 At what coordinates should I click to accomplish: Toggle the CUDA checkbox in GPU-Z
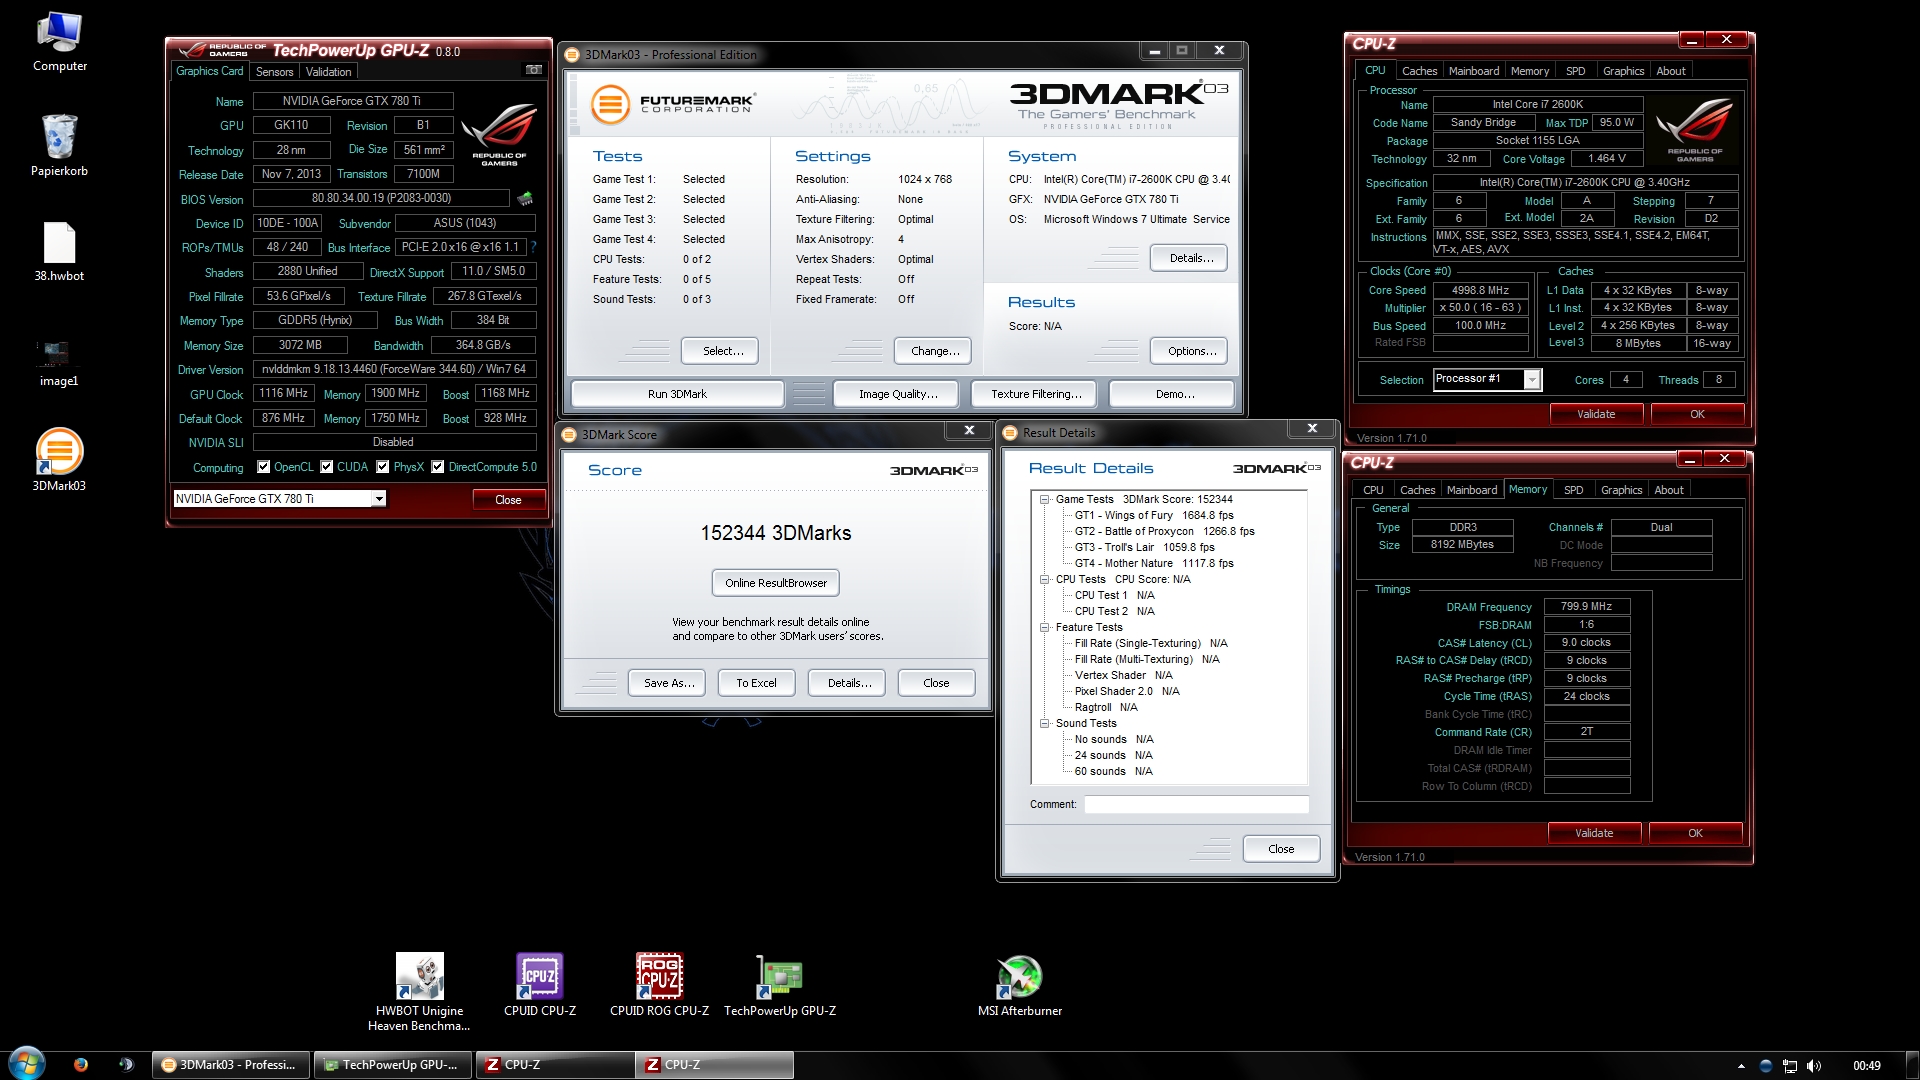(326, 467)
